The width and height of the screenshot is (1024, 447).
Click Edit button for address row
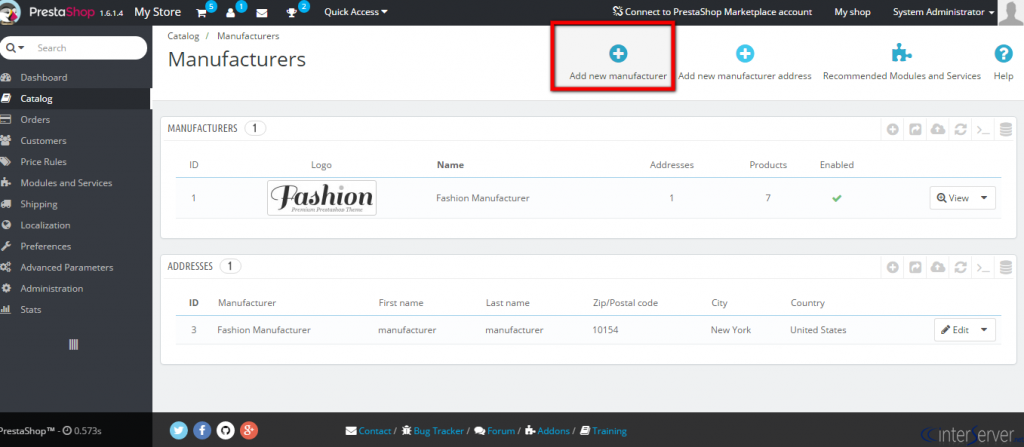coord(955,330)
